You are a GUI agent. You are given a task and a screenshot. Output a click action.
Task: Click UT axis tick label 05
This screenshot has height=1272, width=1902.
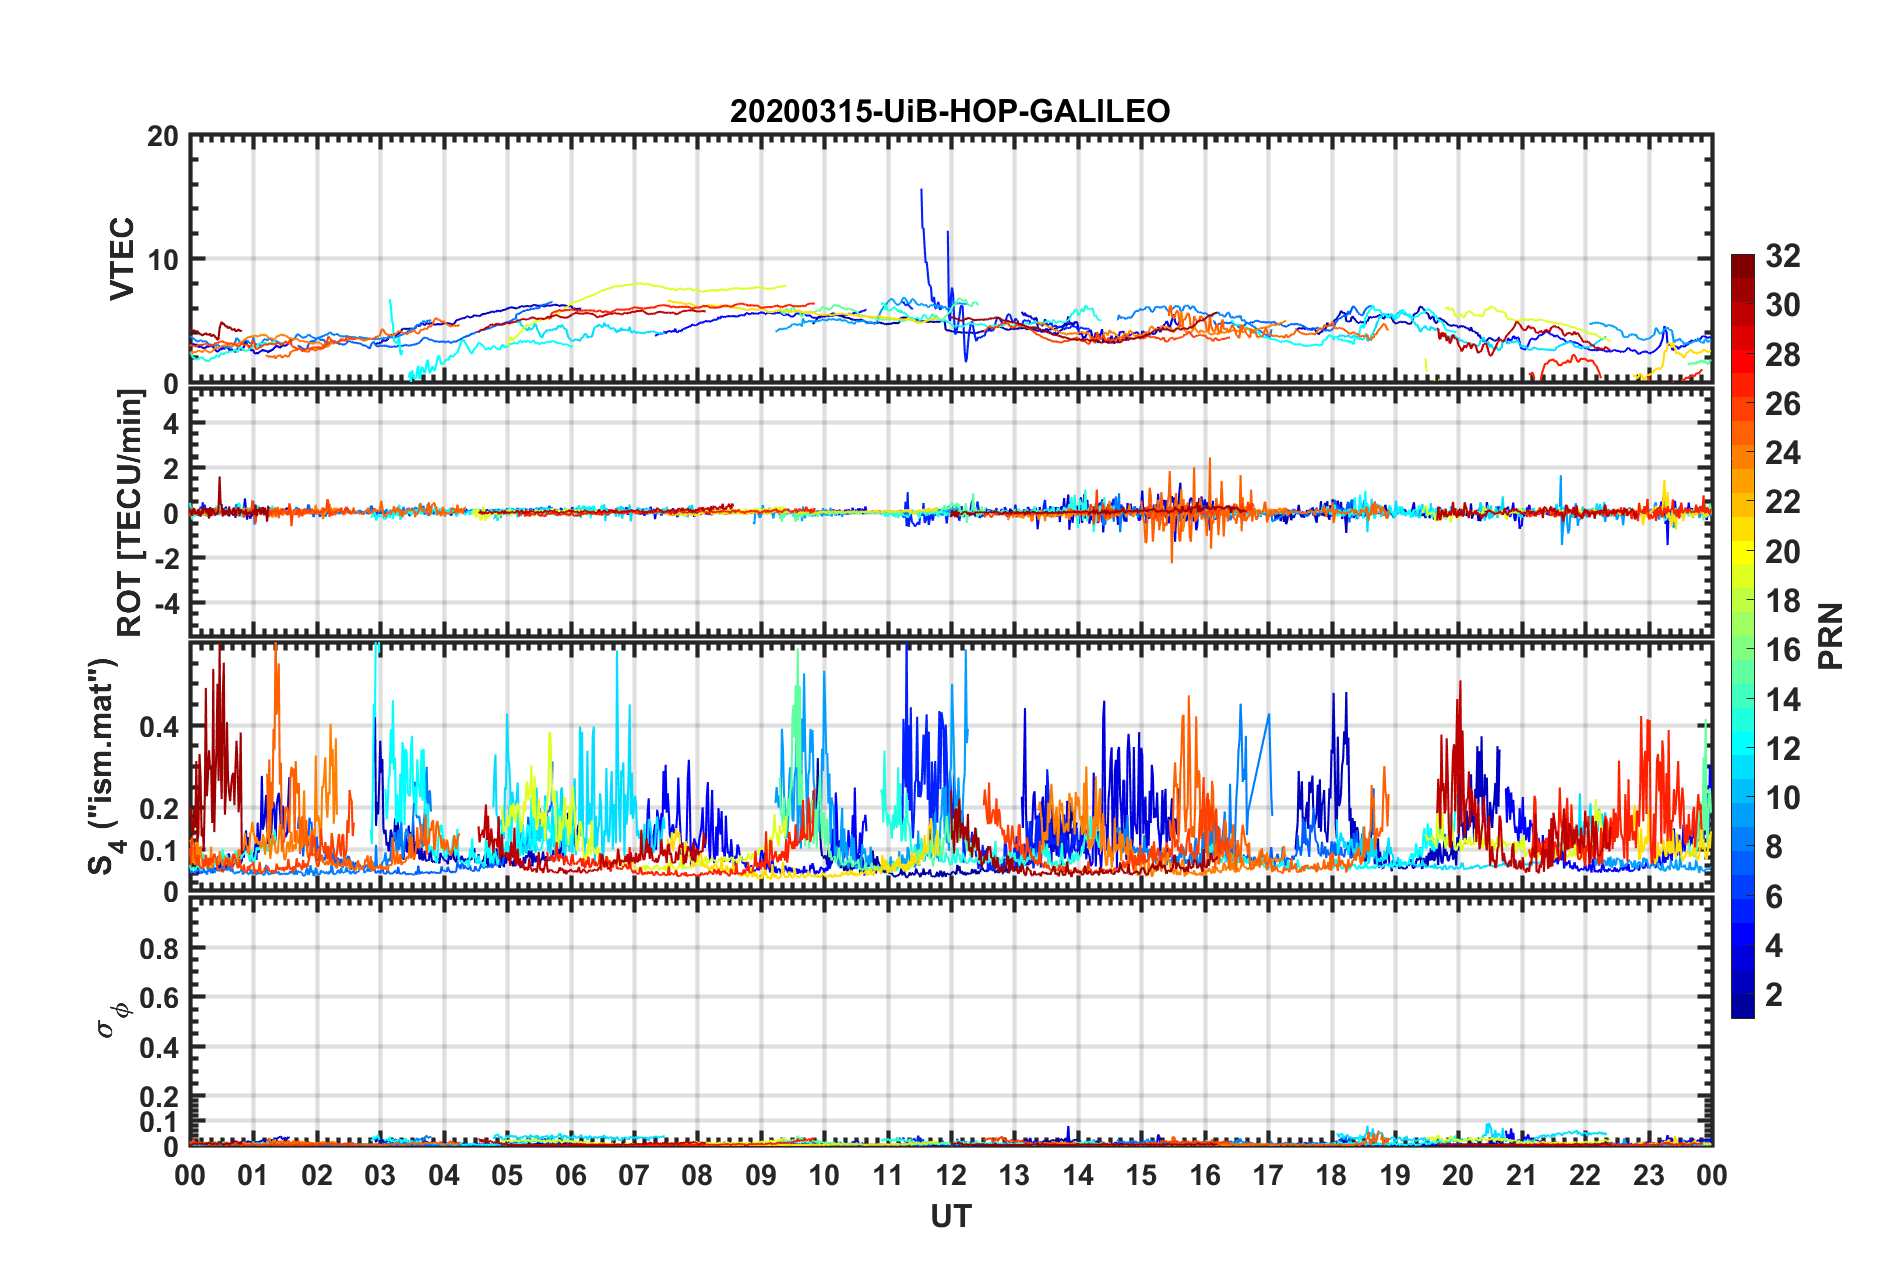tap(507, 1175)
